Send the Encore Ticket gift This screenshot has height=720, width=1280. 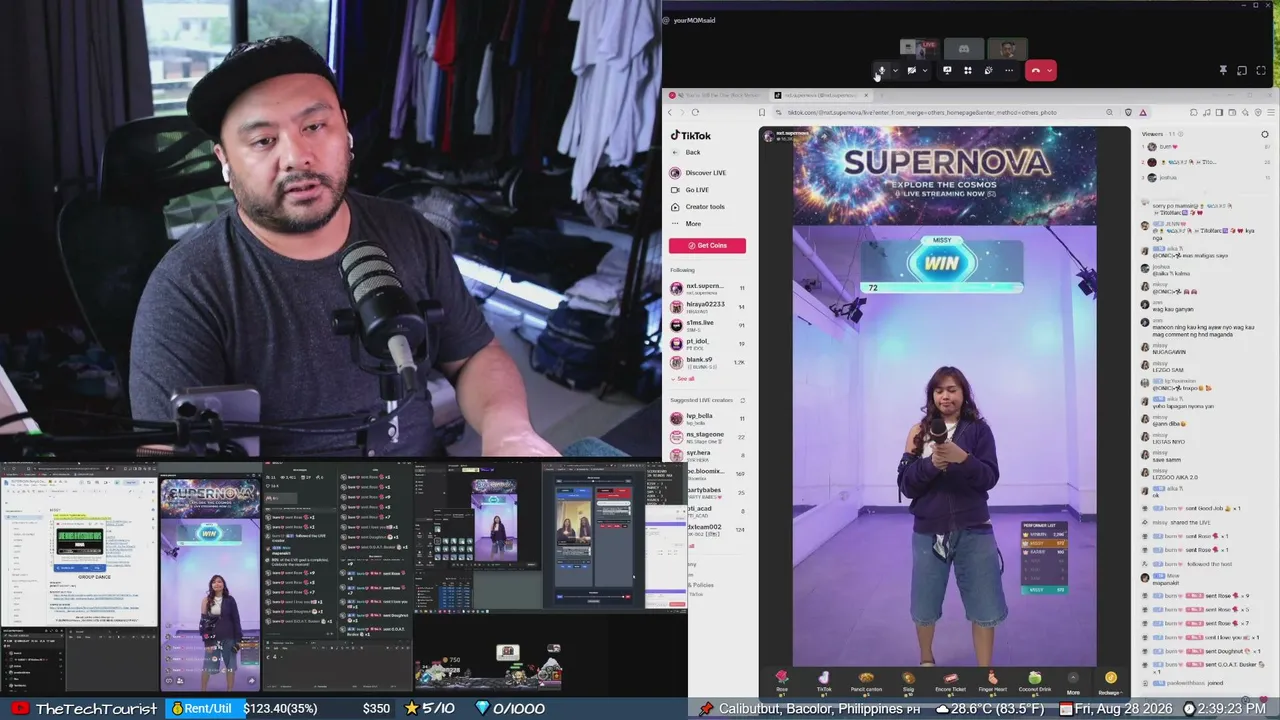[x=950, y=682]
